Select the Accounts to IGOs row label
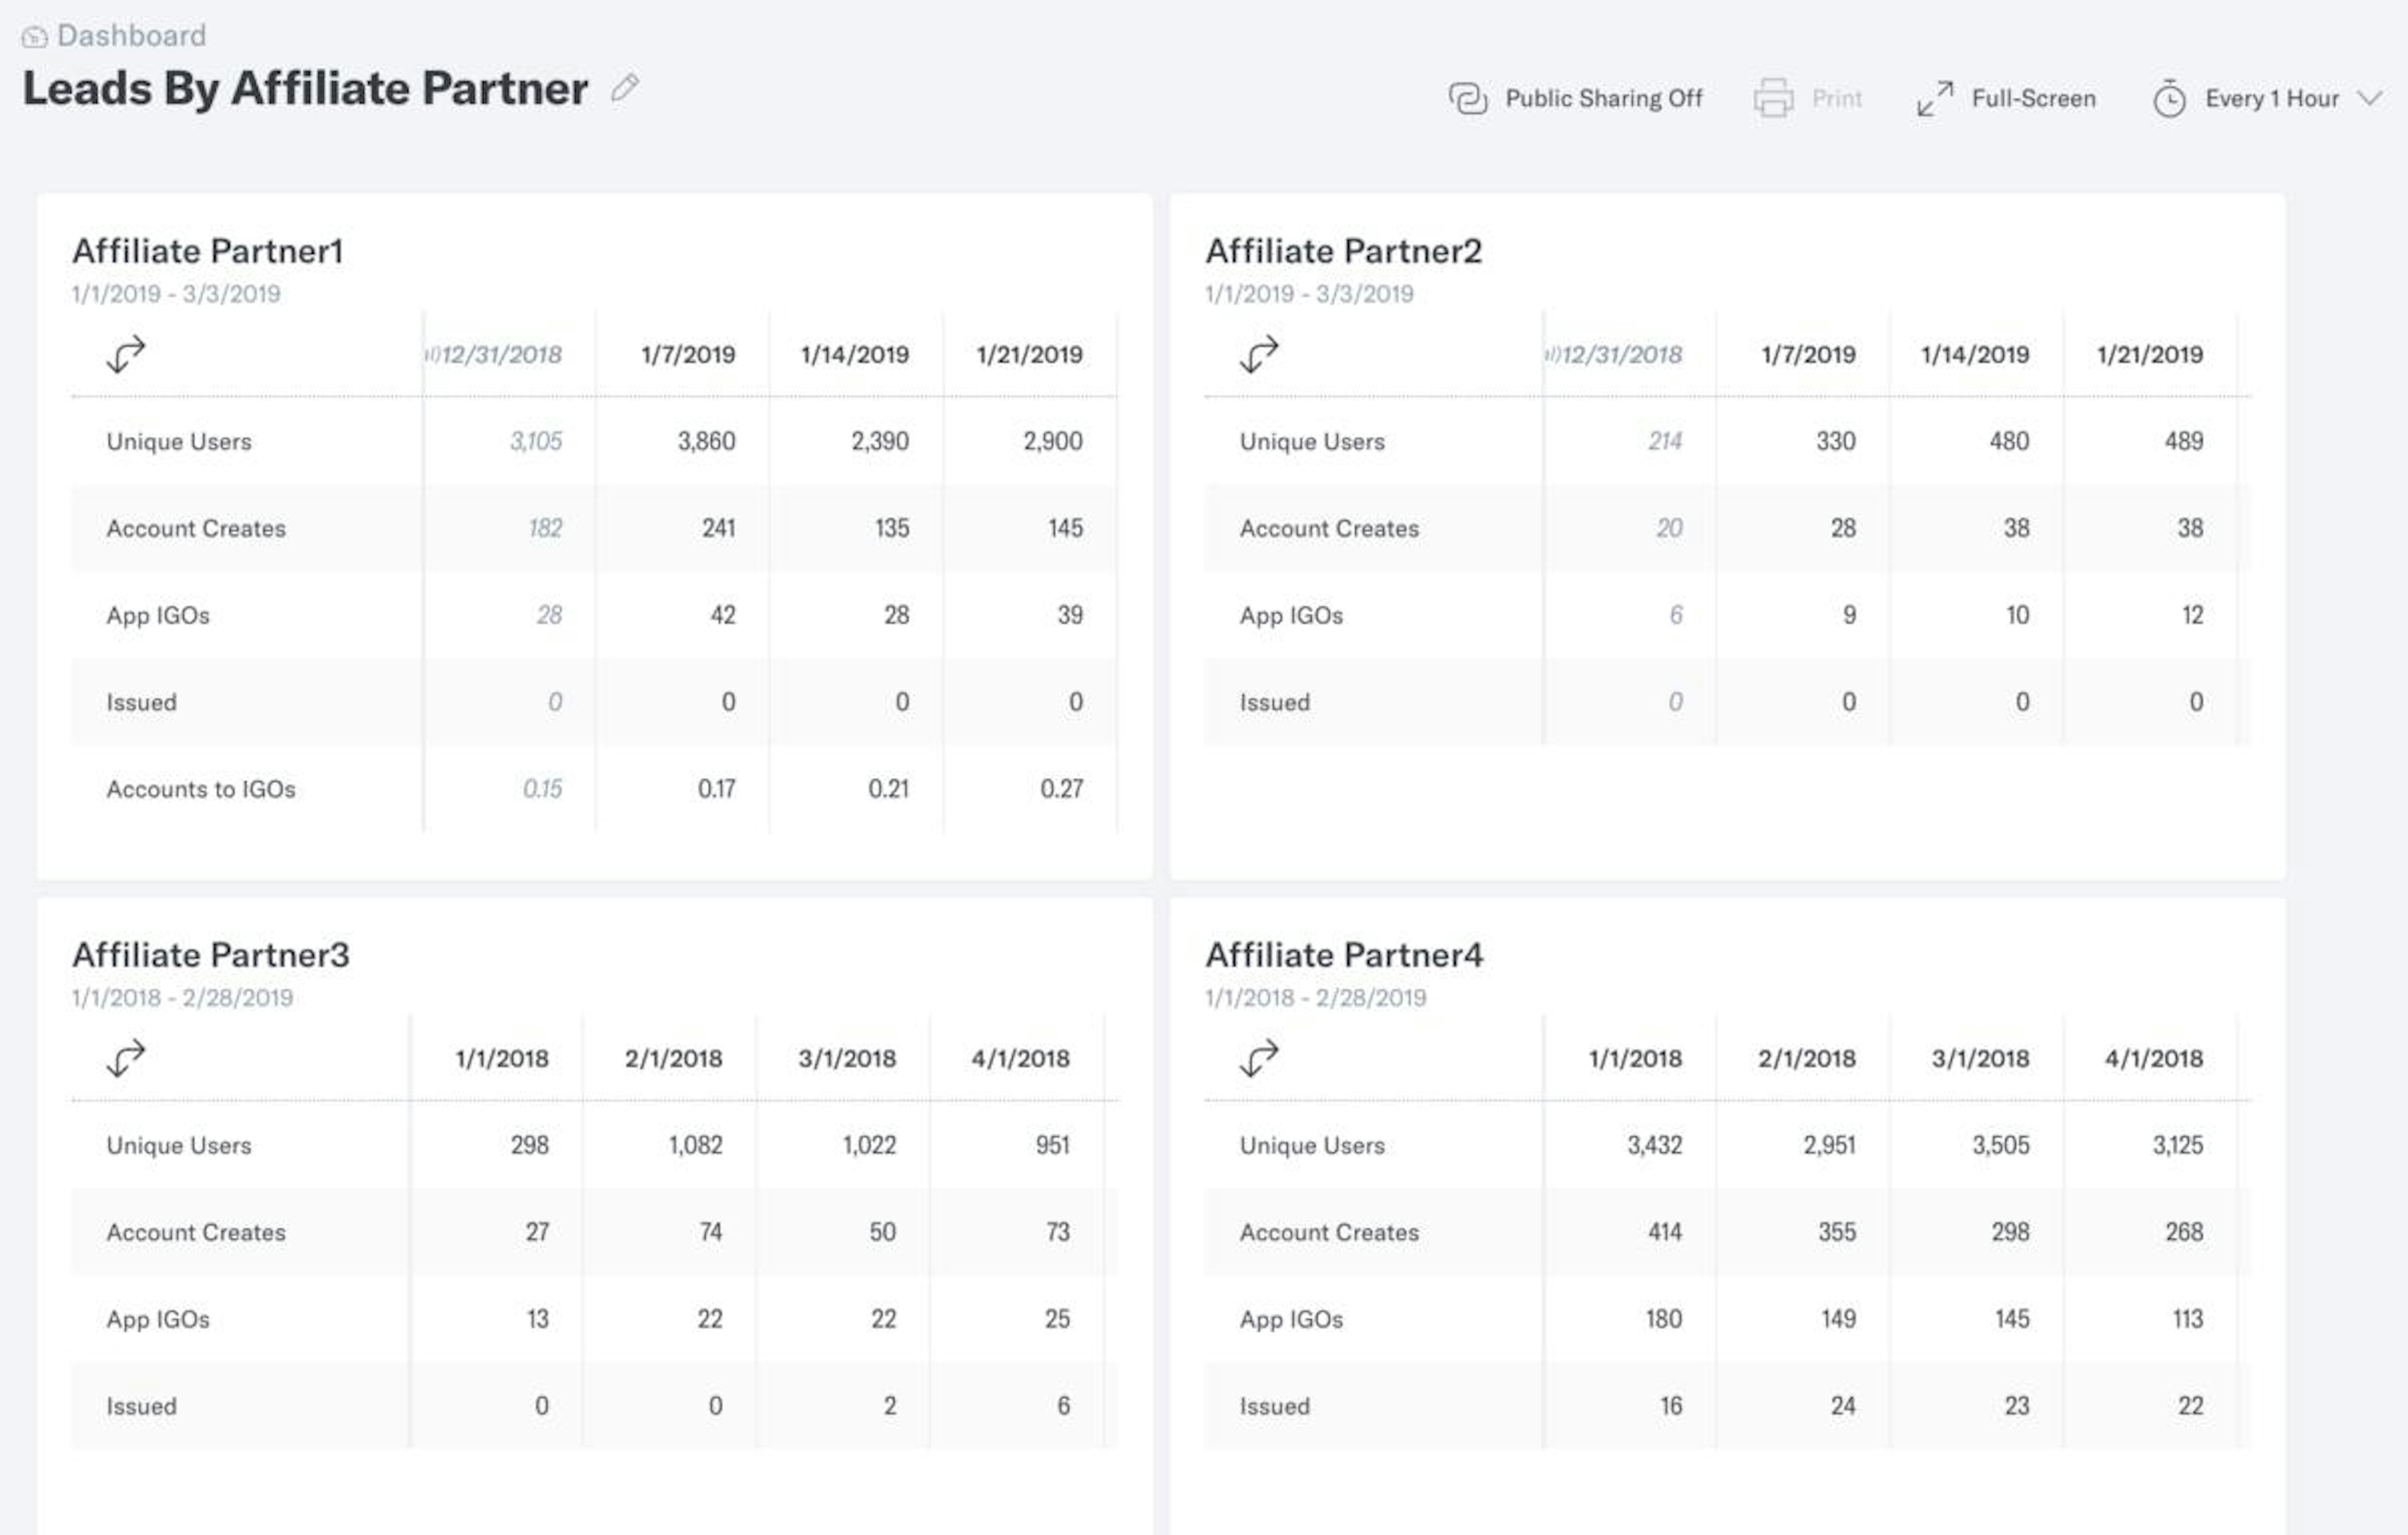2408x1535 pixels. pyautogui.click(x=201, y=789)
